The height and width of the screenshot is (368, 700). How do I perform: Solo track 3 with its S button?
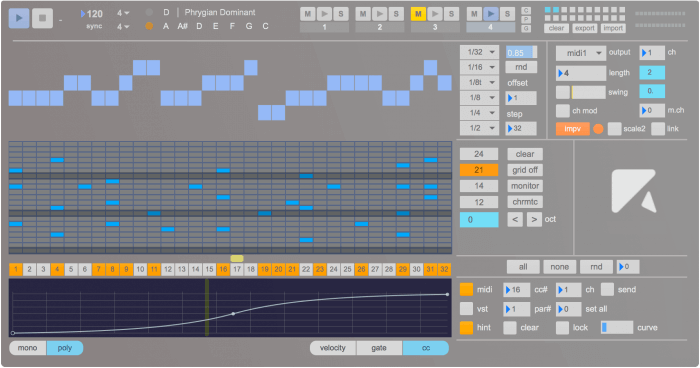451,14
